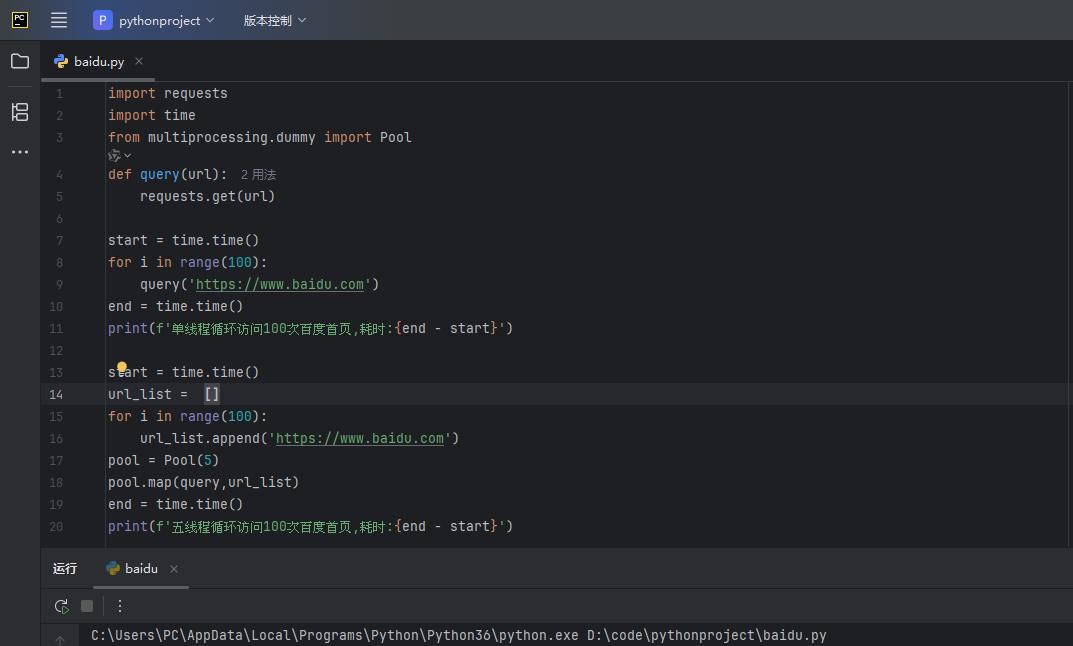The image size is (1073, 646).
Task: Click the 'pool.map(query,url_list)' line
Action: click(203, 482)
